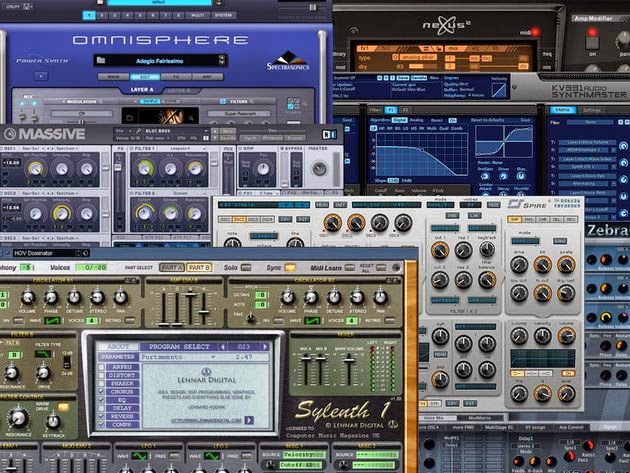Go to previous program in Sylenth1 display
Image resolution: width=630 pixels, height=473 pixels.
[x=223, y=346]
